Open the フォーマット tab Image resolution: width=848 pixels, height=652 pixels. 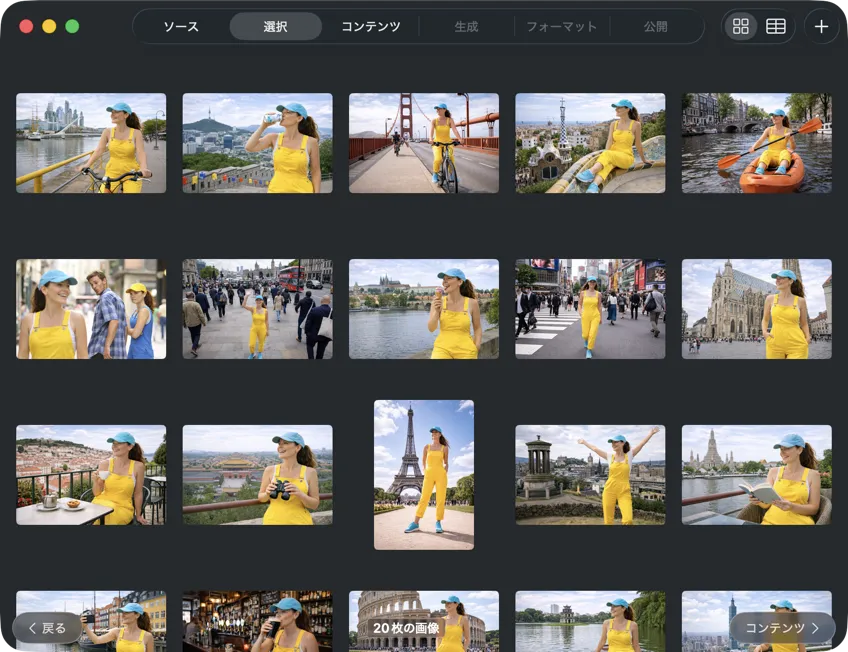[562, 27]
